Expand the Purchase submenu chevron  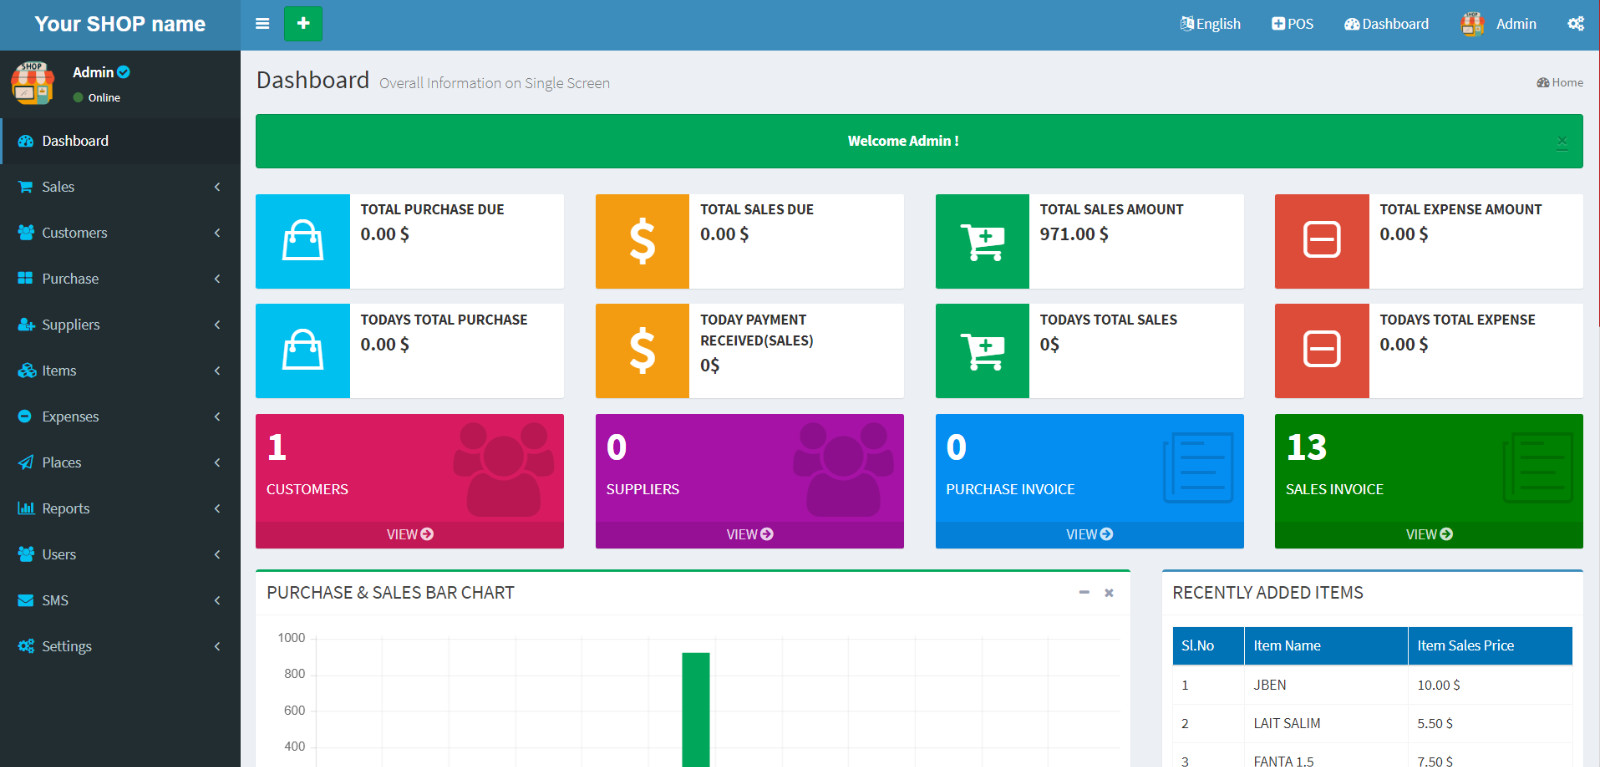(x=217, y=279)
